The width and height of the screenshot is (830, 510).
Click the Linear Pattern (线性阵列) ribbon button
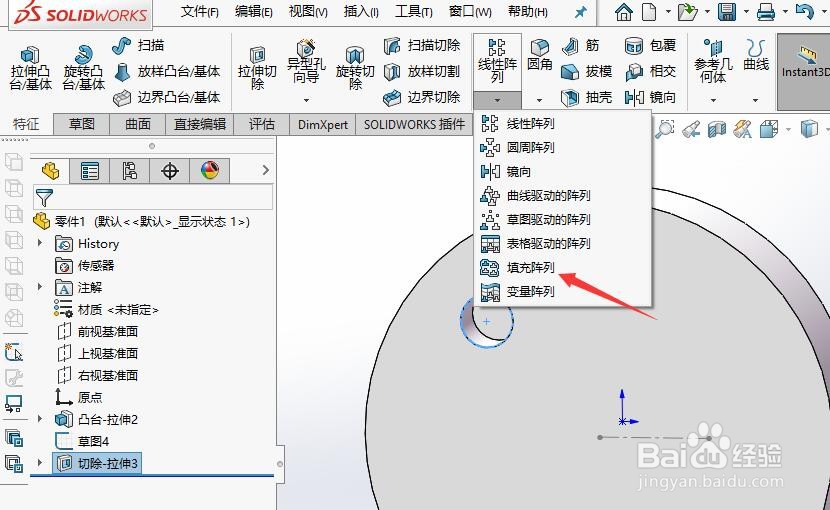tap(497, 62)
